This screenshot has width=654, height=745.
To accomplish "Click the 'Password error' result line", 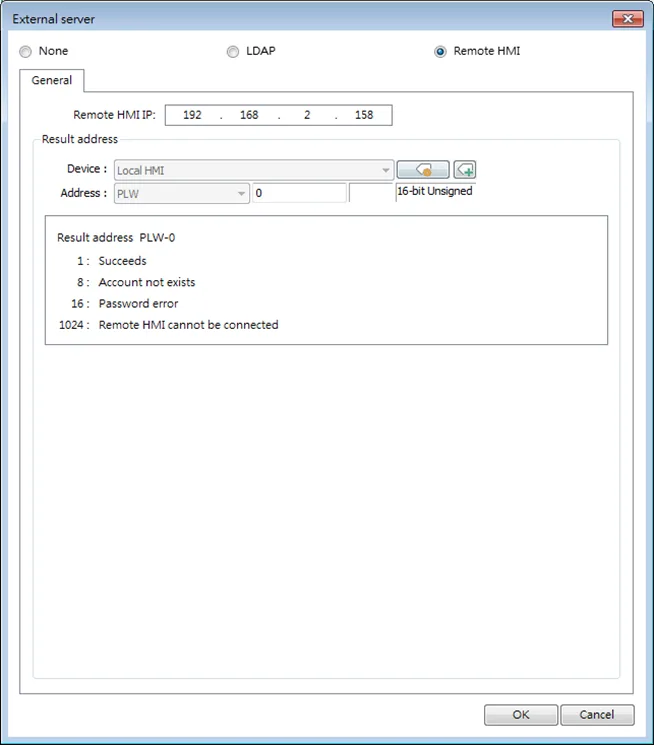I will pos(125,304).
